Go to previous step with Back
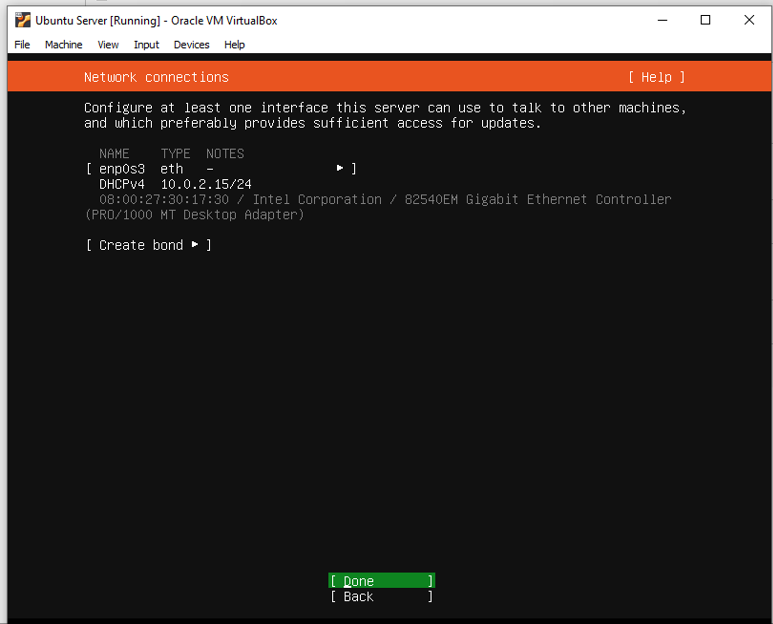The image size is (773, 624). (381, 597)
